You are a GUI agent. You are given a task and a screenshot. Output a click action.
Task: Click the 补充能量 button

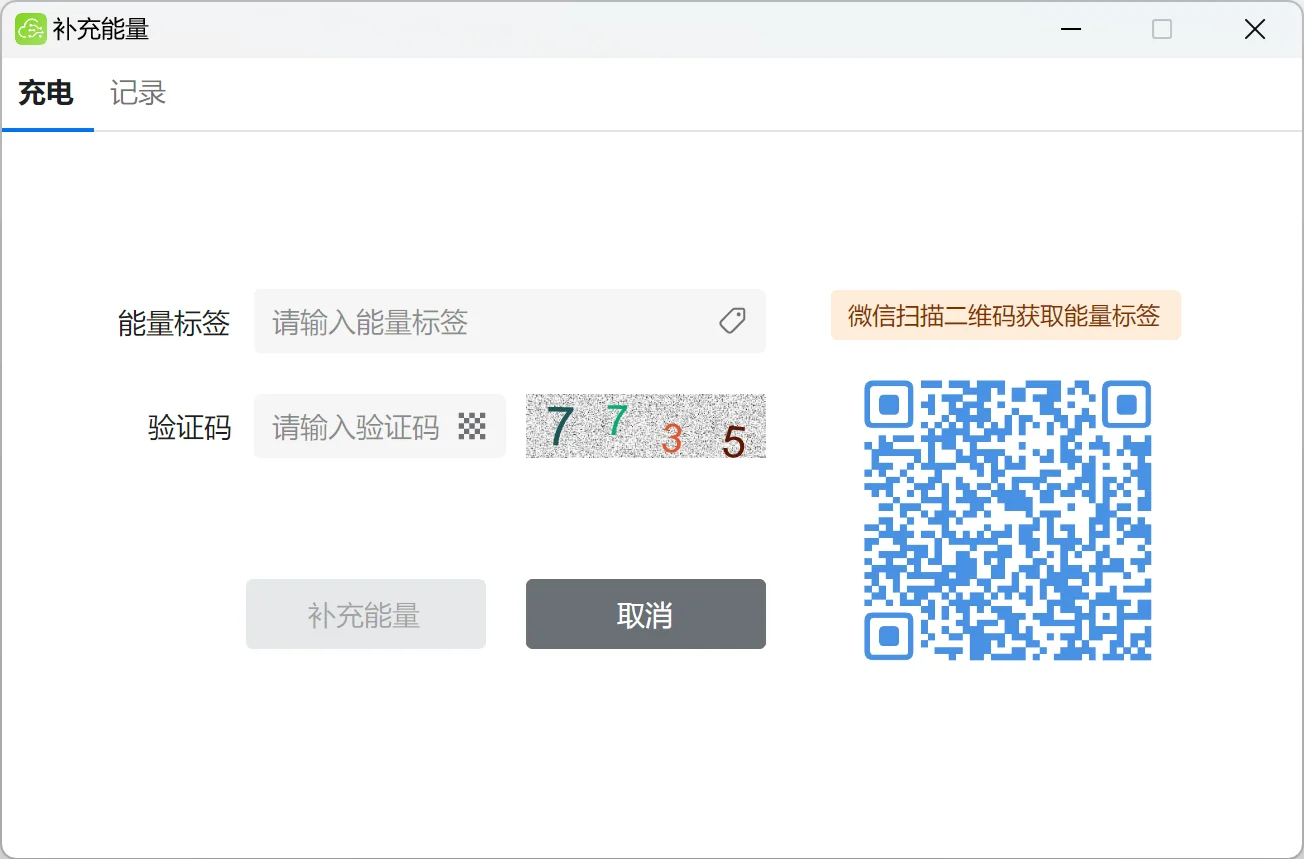[366, 614]
